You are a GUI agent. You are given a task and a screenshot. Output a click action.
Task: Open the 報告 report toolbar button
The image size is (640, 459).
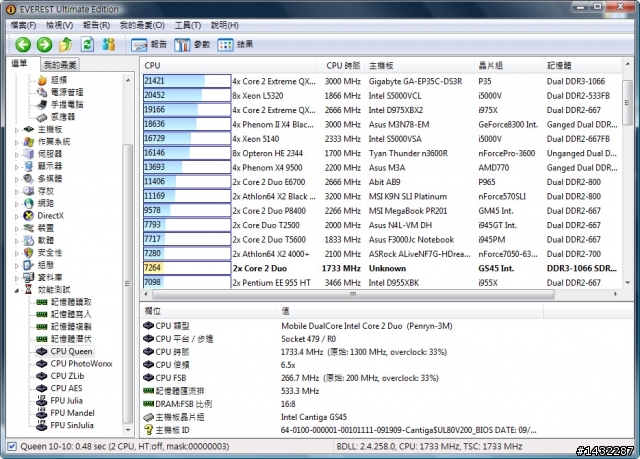(x=149, y=44)
